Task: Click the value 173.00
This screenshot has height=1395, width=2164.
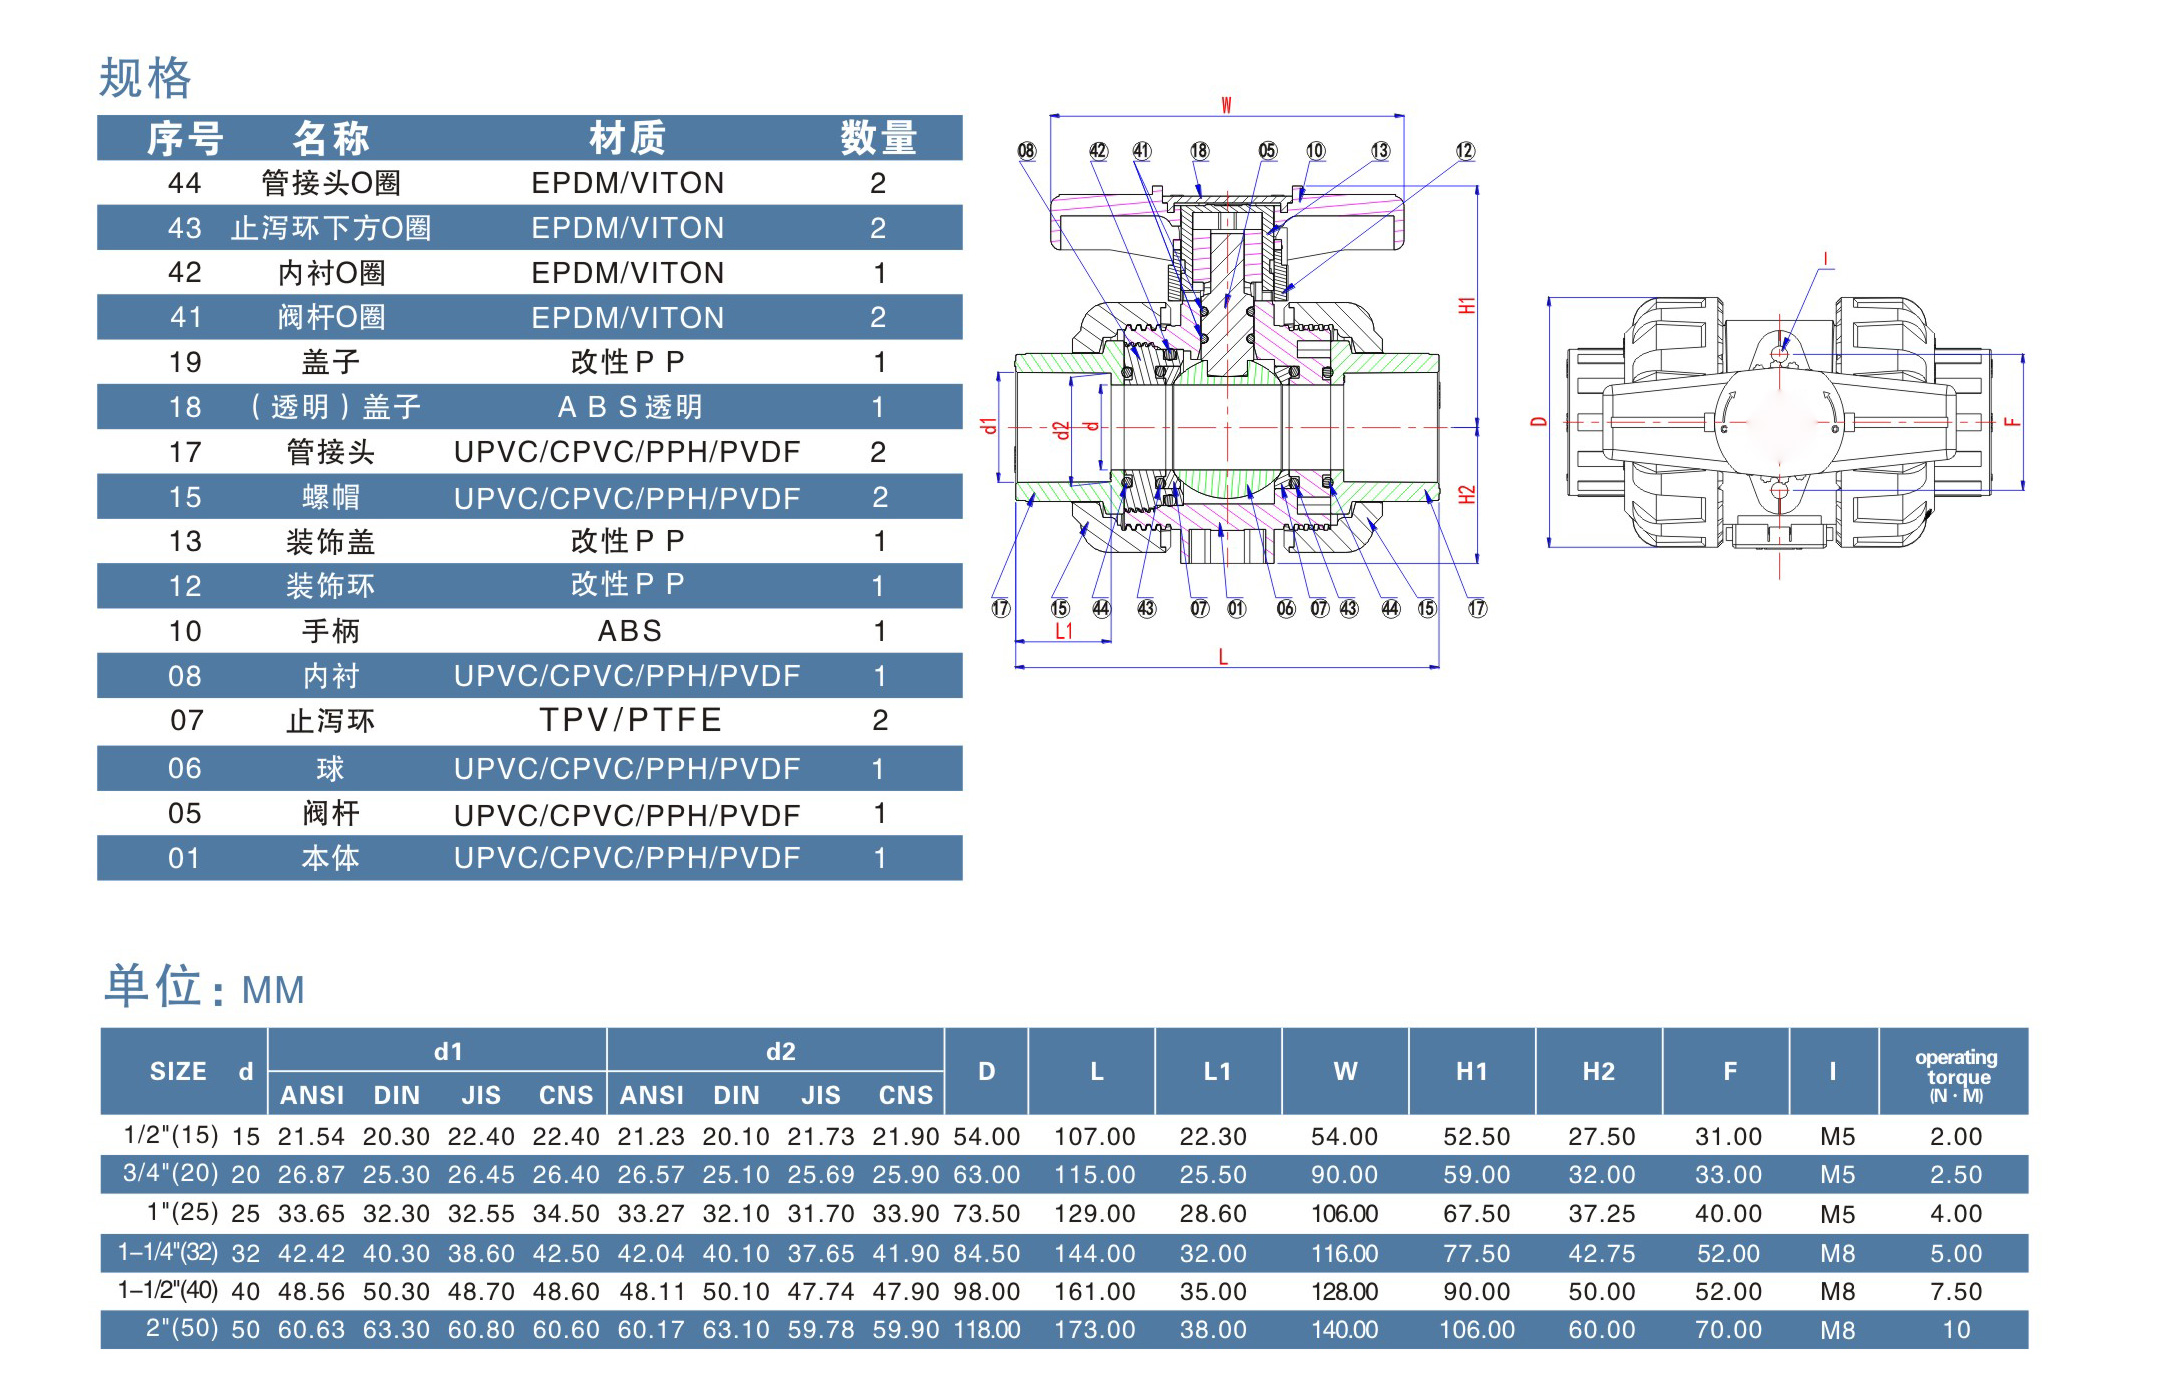Action: pos(1095,1330)
